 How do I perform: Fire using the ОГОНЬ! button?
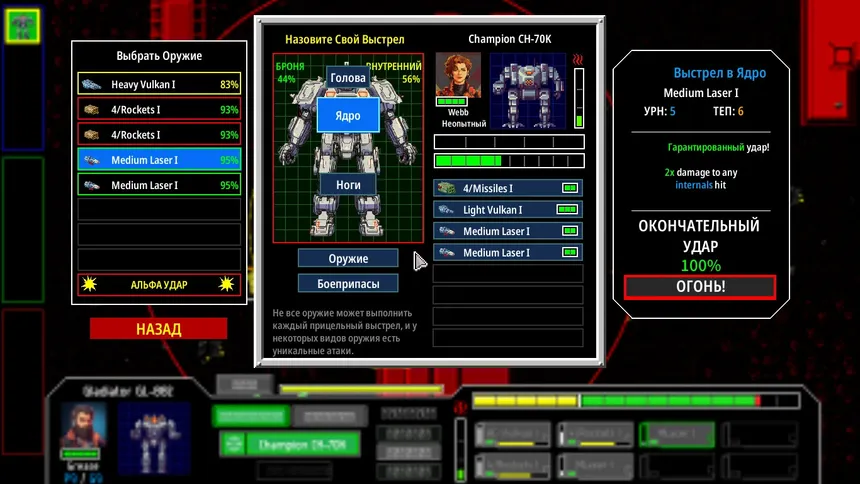[700, 286]
